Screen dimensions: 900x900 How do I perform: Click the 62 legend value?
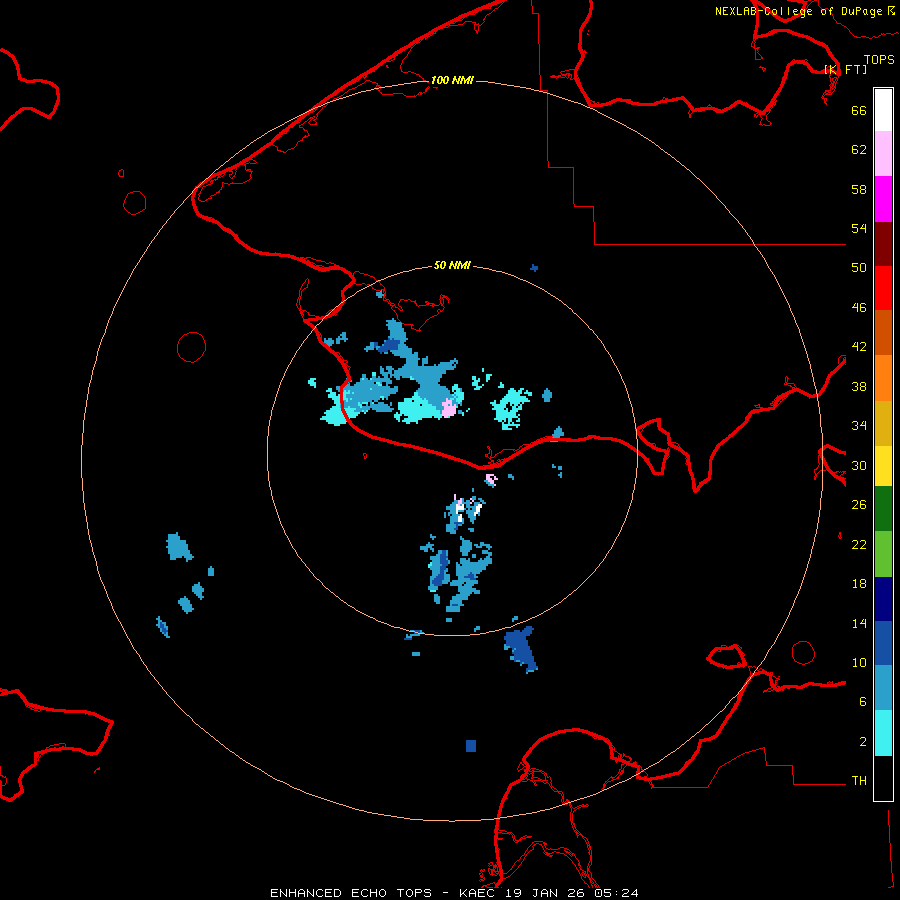pos(859,150)
